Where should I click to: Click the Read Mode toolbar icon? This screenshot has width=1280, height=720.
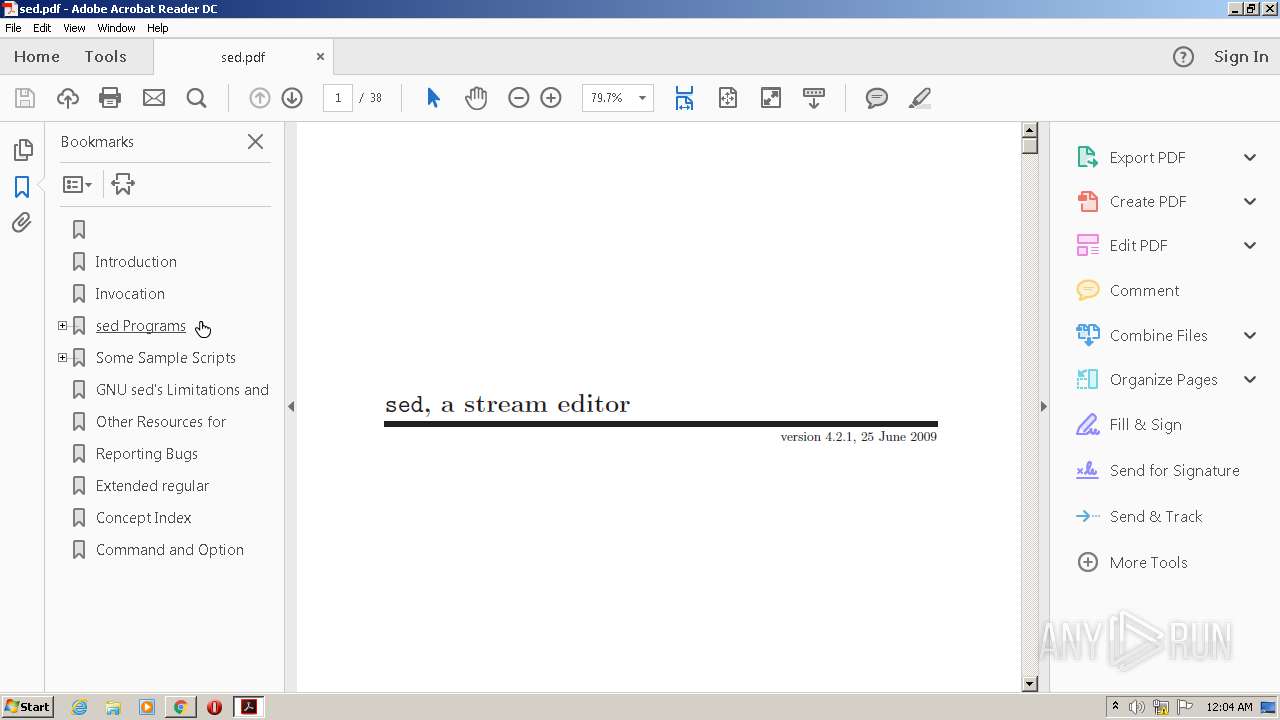point(814,98)
